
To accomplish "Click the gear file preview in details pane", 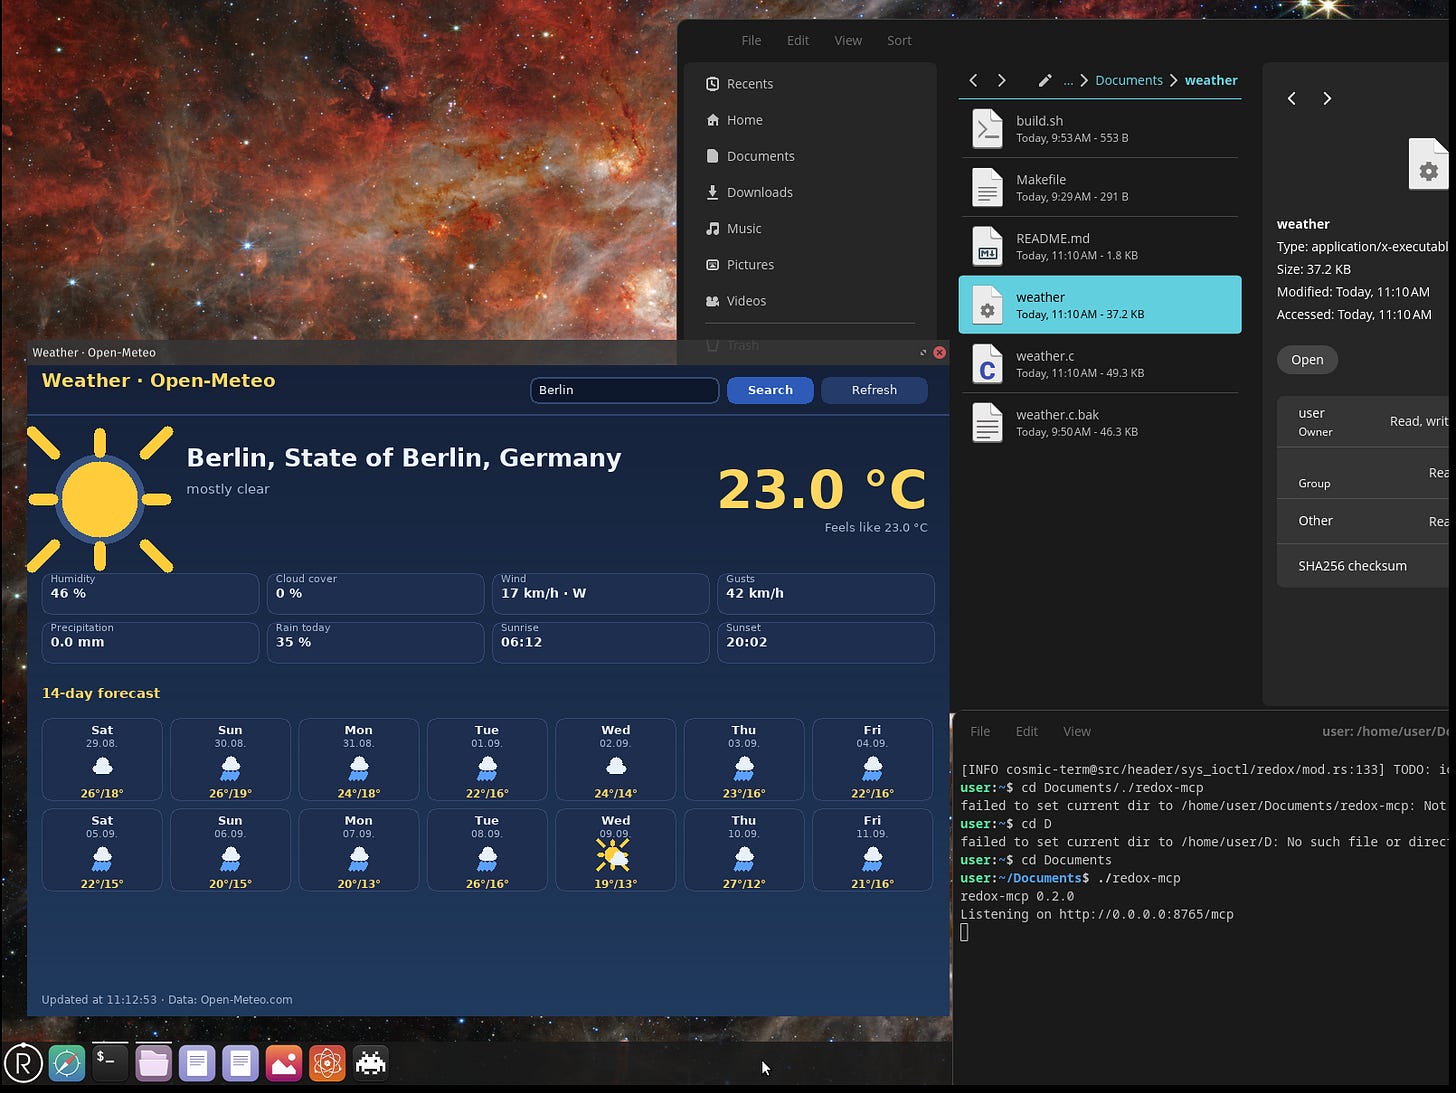I will [1429, 165].
